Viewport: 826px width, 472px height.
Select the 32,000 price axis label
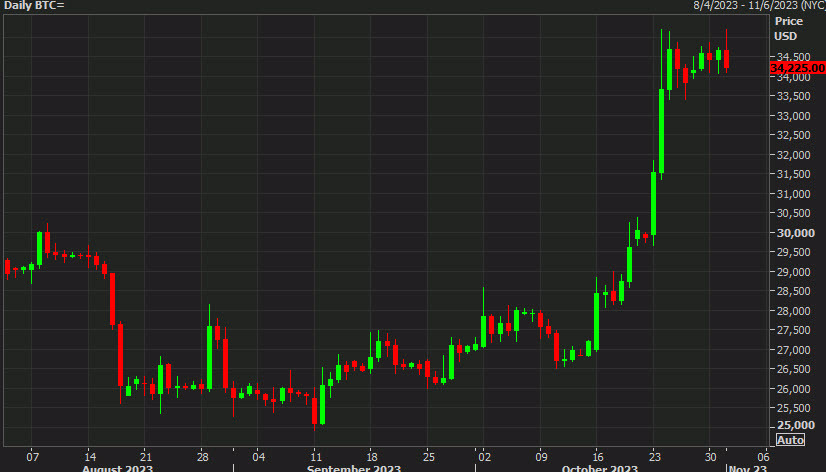point(793,155)
